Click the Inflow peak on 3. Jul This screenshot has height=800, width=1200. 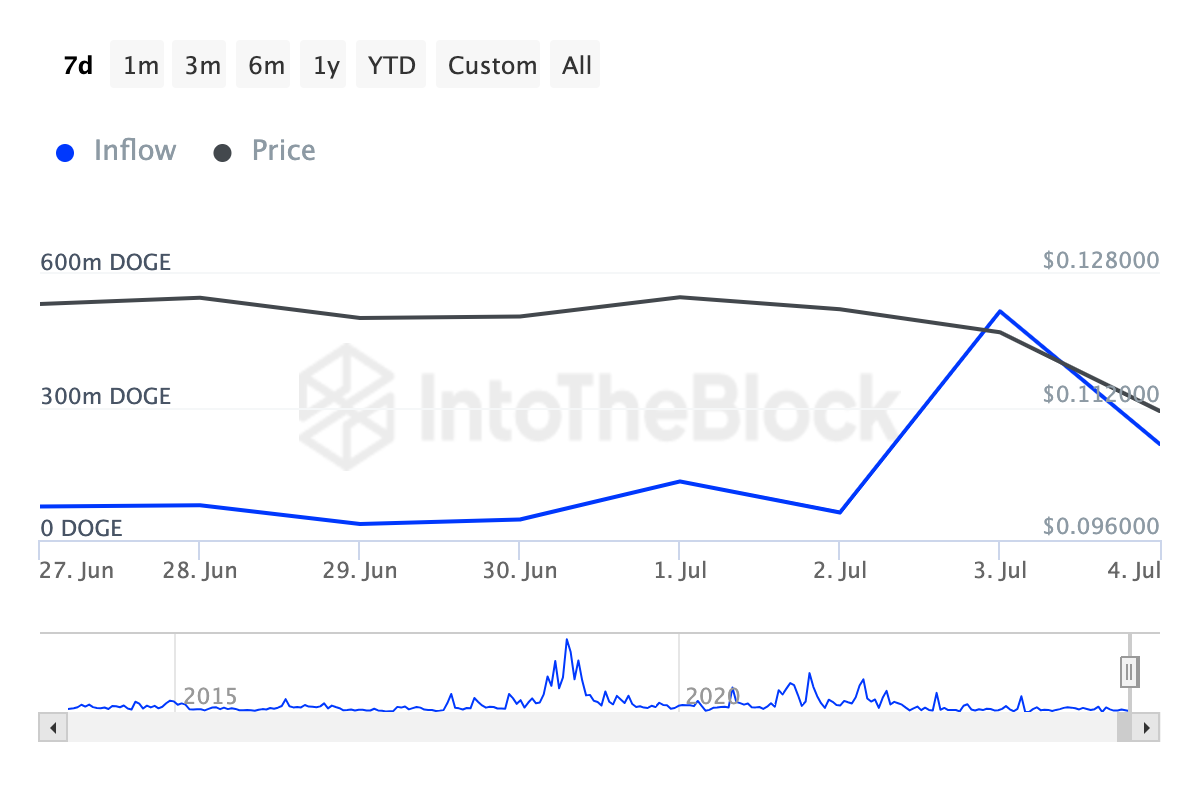1000,311
